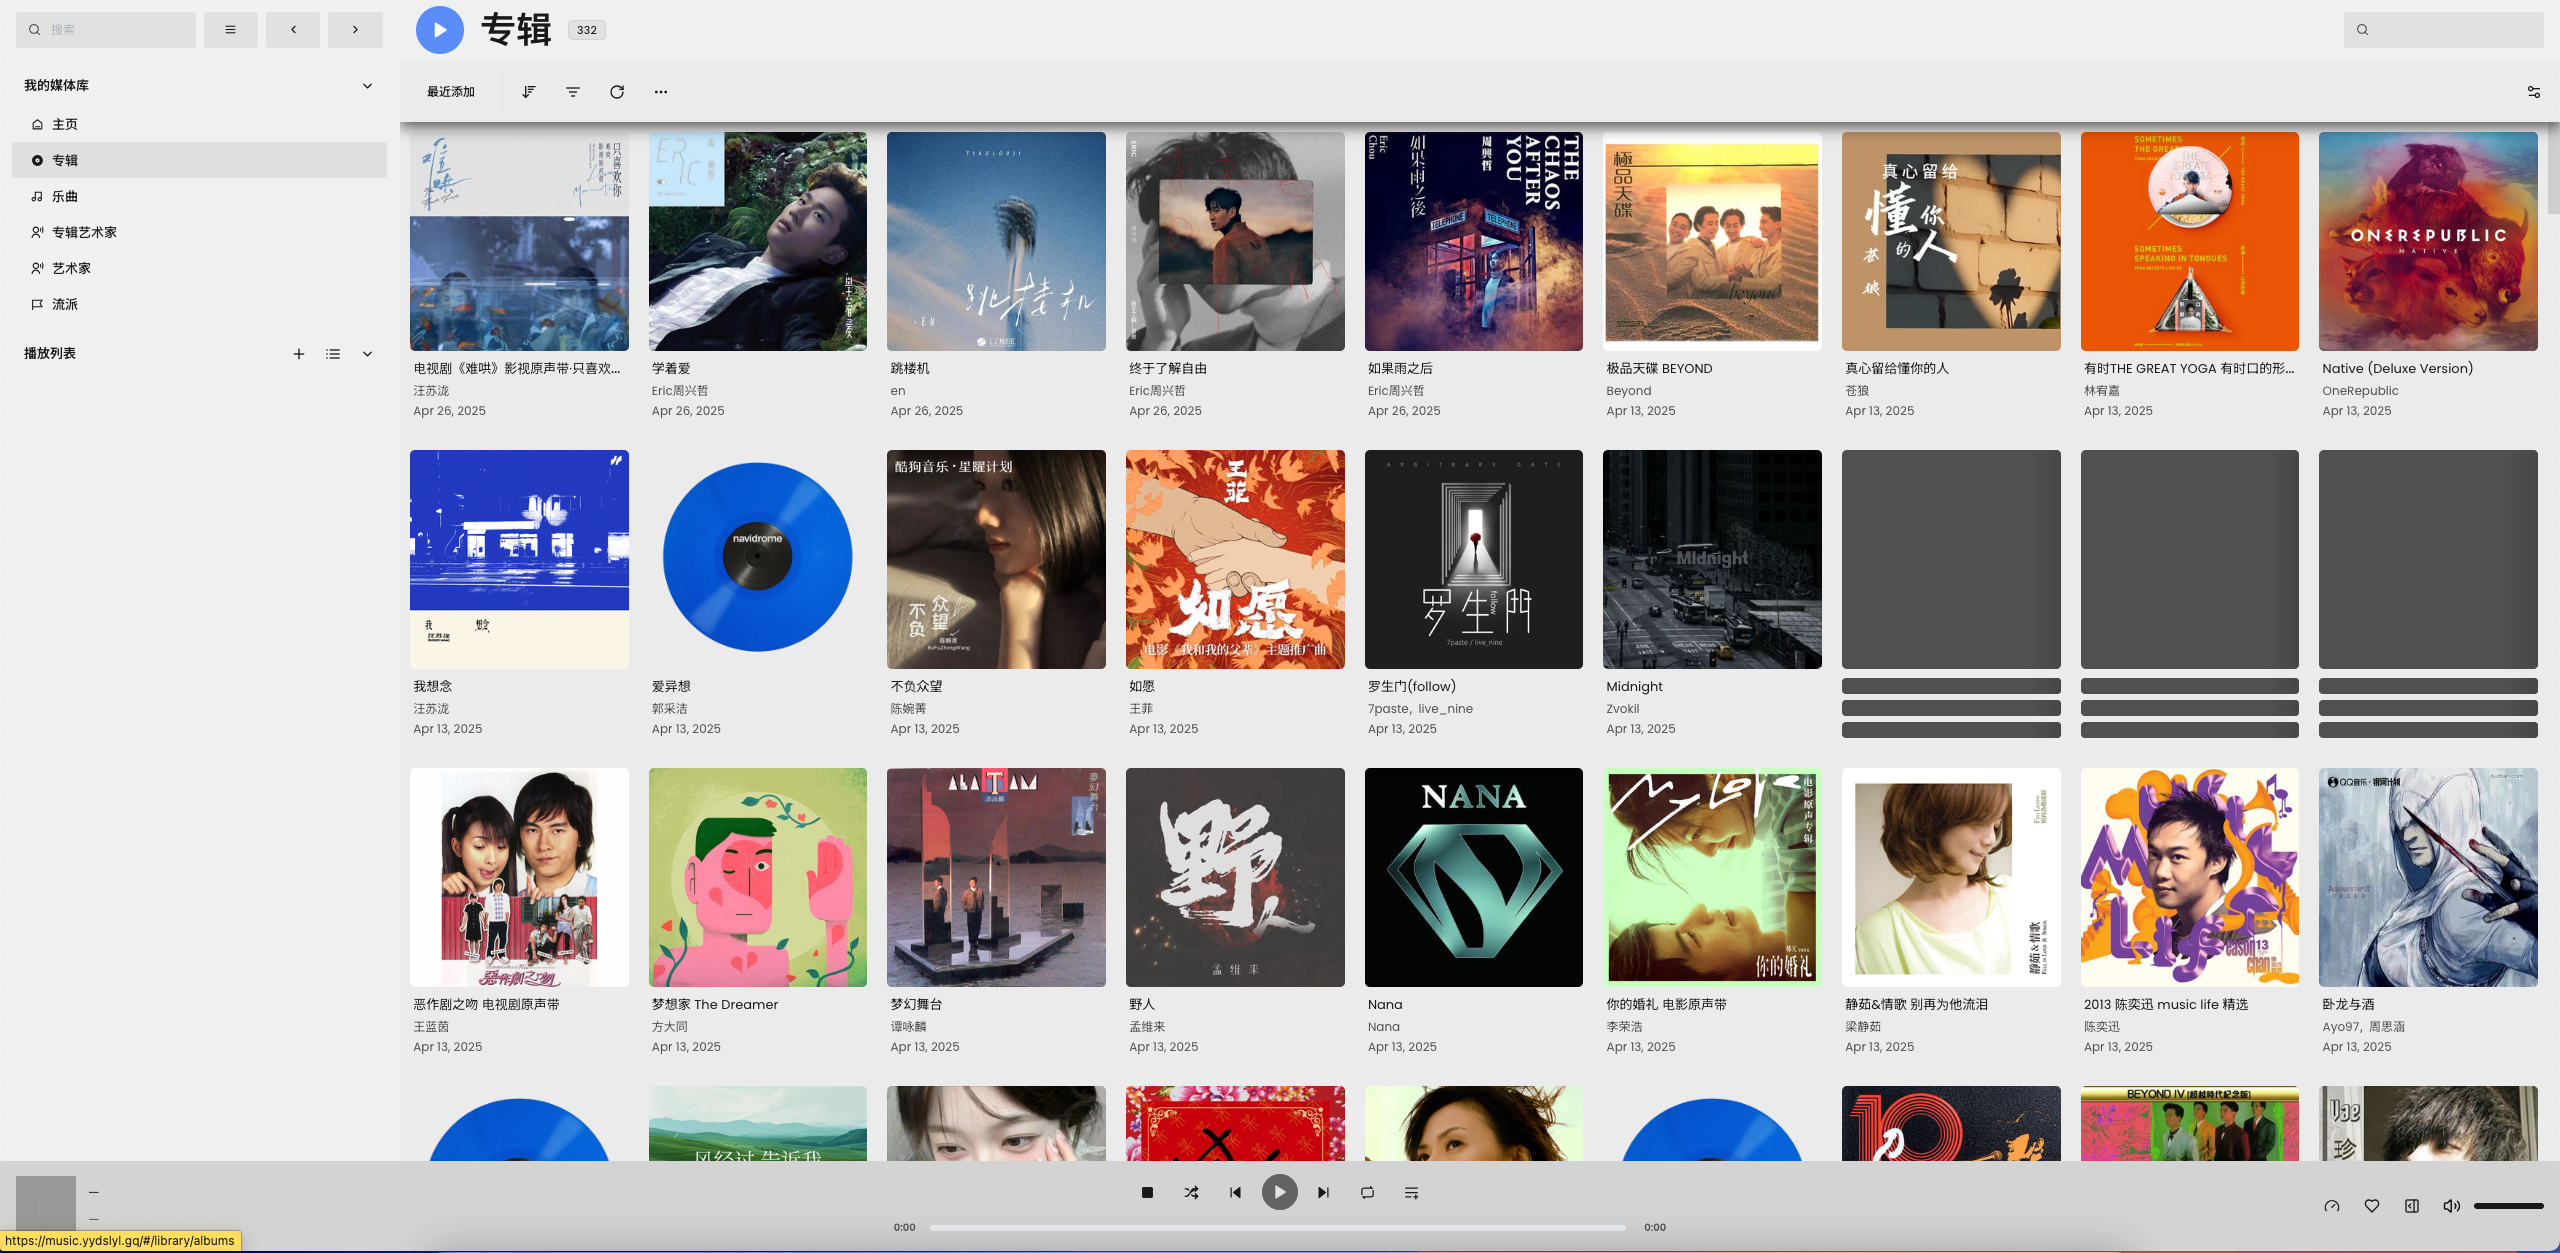Open the 最近添加 sort dropdown
This screenshot has height=1253, width=2560.
pos(451,92)
